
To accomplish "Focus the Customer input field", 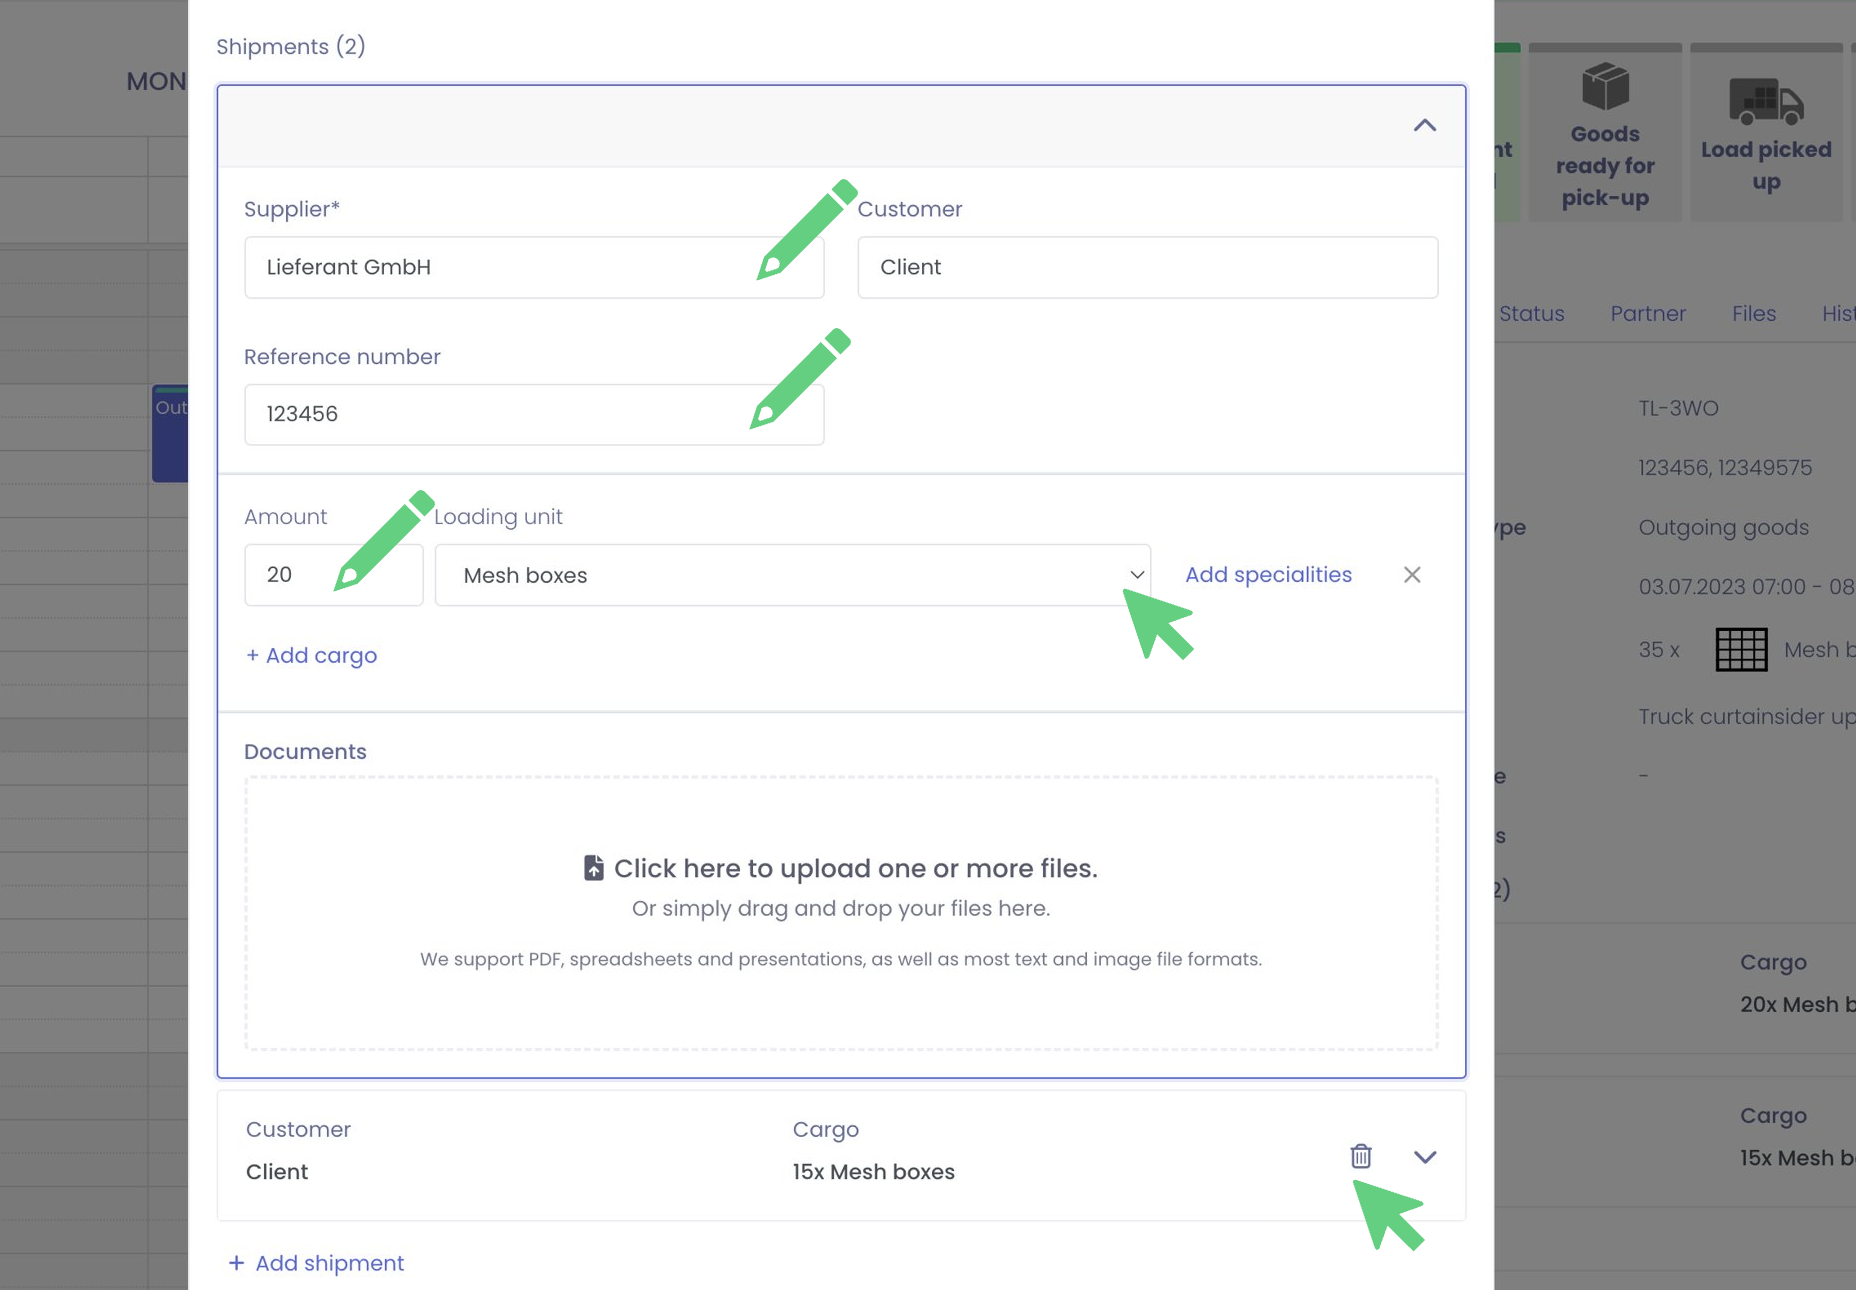I will coord(1147,268).
